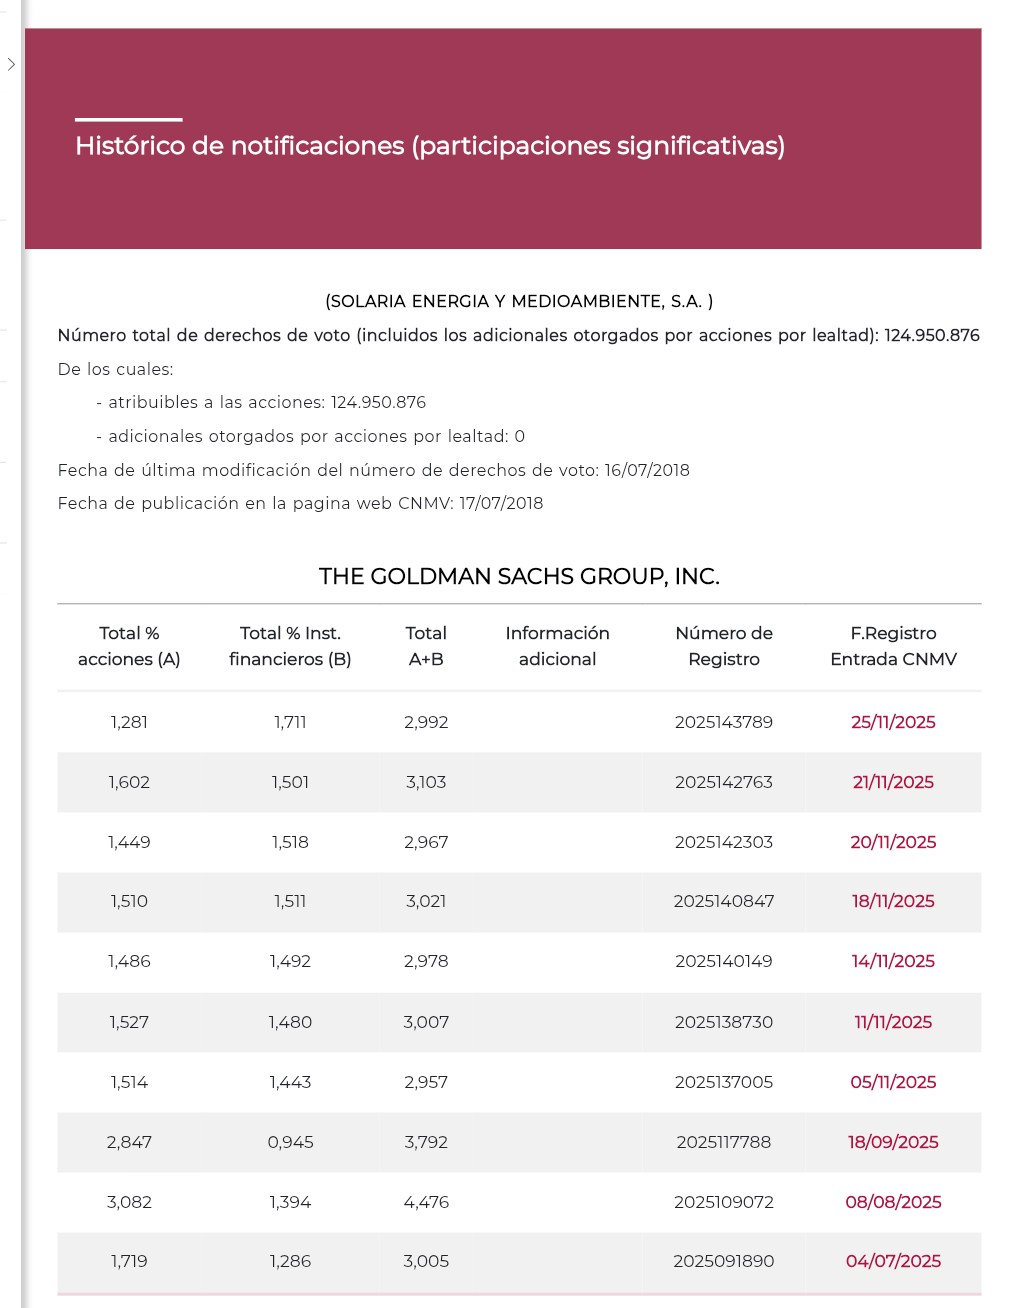Click the Total % acciones (A) header
Image resolution: width=1010 pixels, height=1308 pixels.
tap(129, 646)
